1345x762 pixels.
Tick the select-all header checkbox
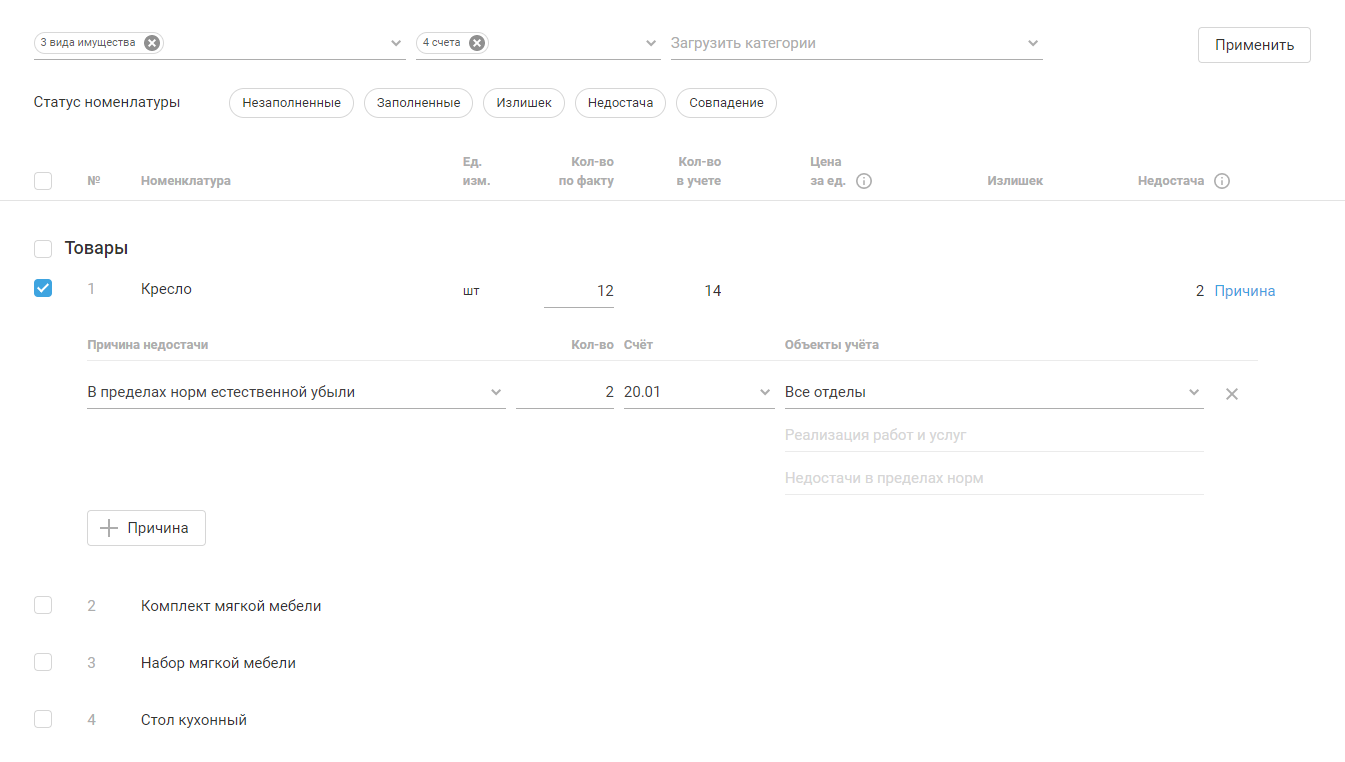[43, 181]
